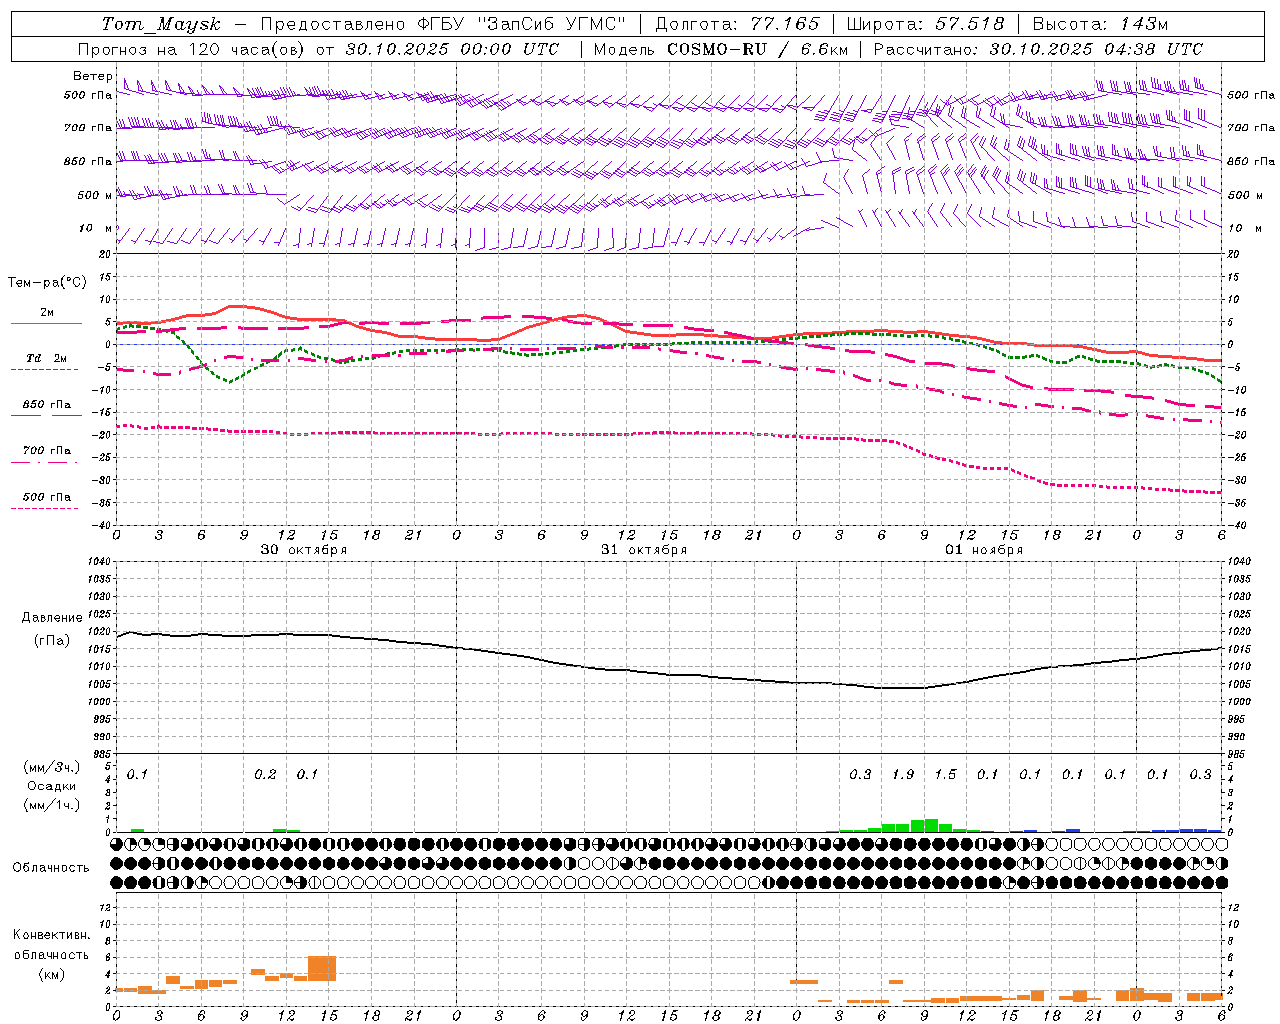Viewport: 1280px width, 1024px height.
Task: Click the 30 октября date label
Action: point(304,550)
